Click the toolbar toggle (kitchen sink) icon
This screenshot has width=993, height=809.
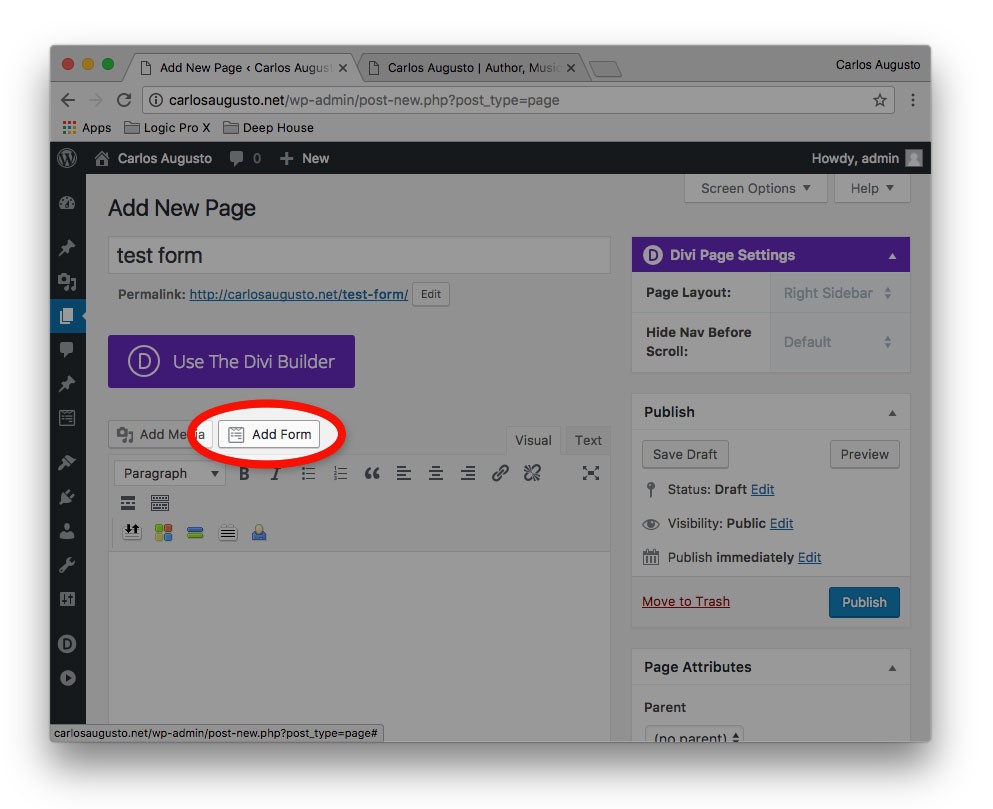(160, 503)
